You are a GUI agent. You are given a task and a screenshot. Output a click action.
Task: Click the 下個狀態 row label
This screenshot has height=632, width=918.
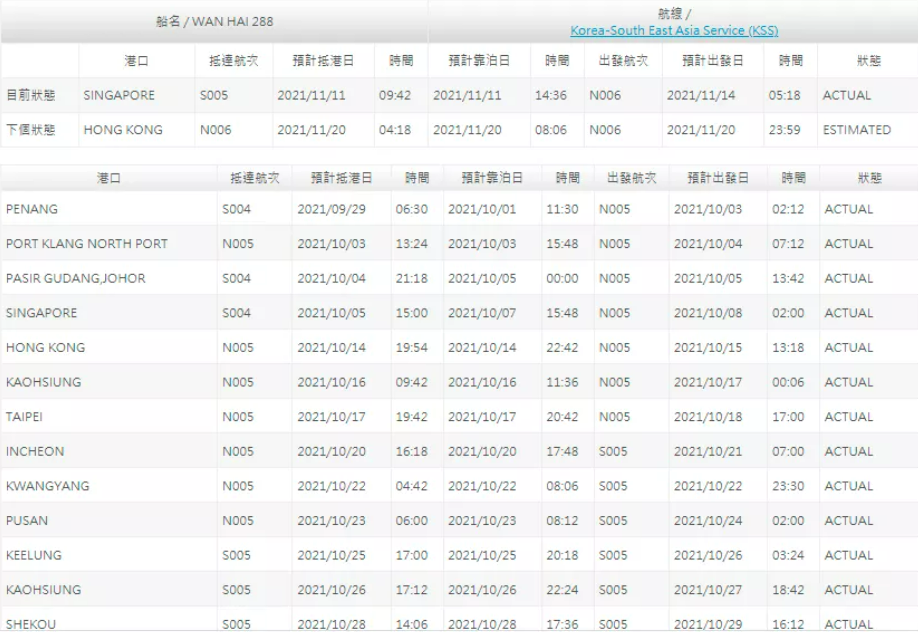click(x=30, y=130)
